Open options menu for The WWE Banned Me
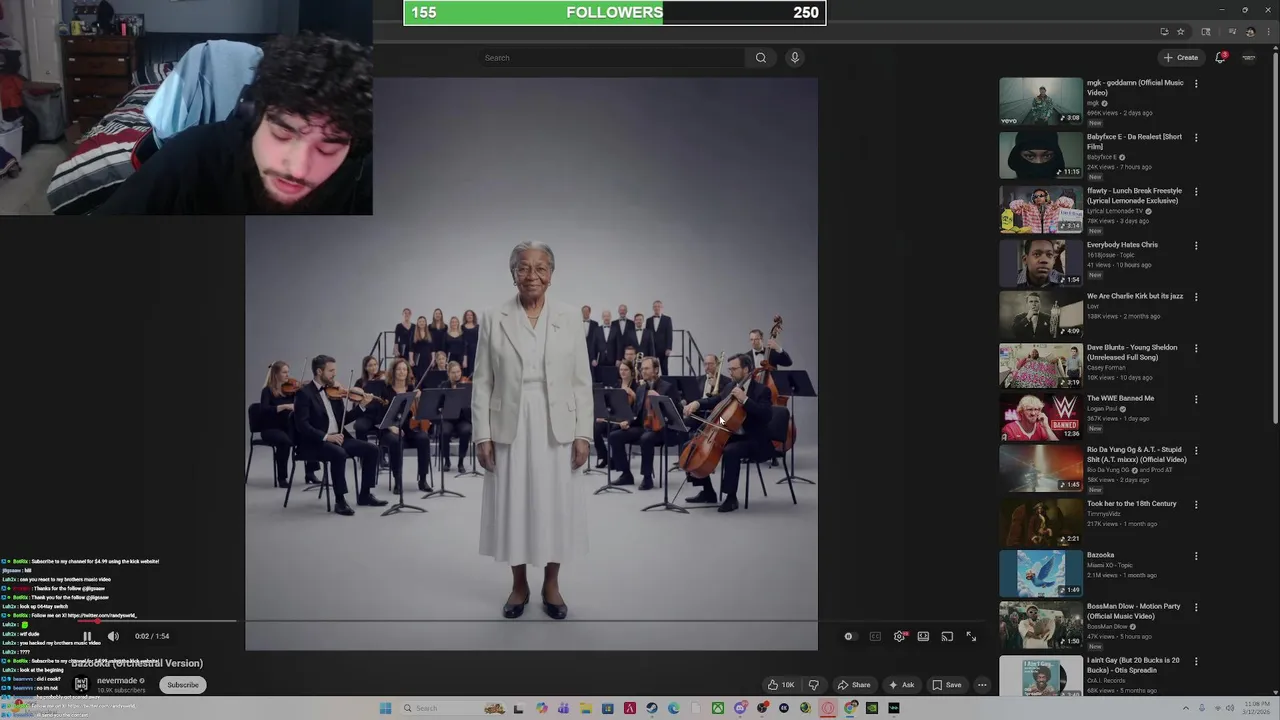This screenshot has height=720, width=1280. tap(1196, 400)
